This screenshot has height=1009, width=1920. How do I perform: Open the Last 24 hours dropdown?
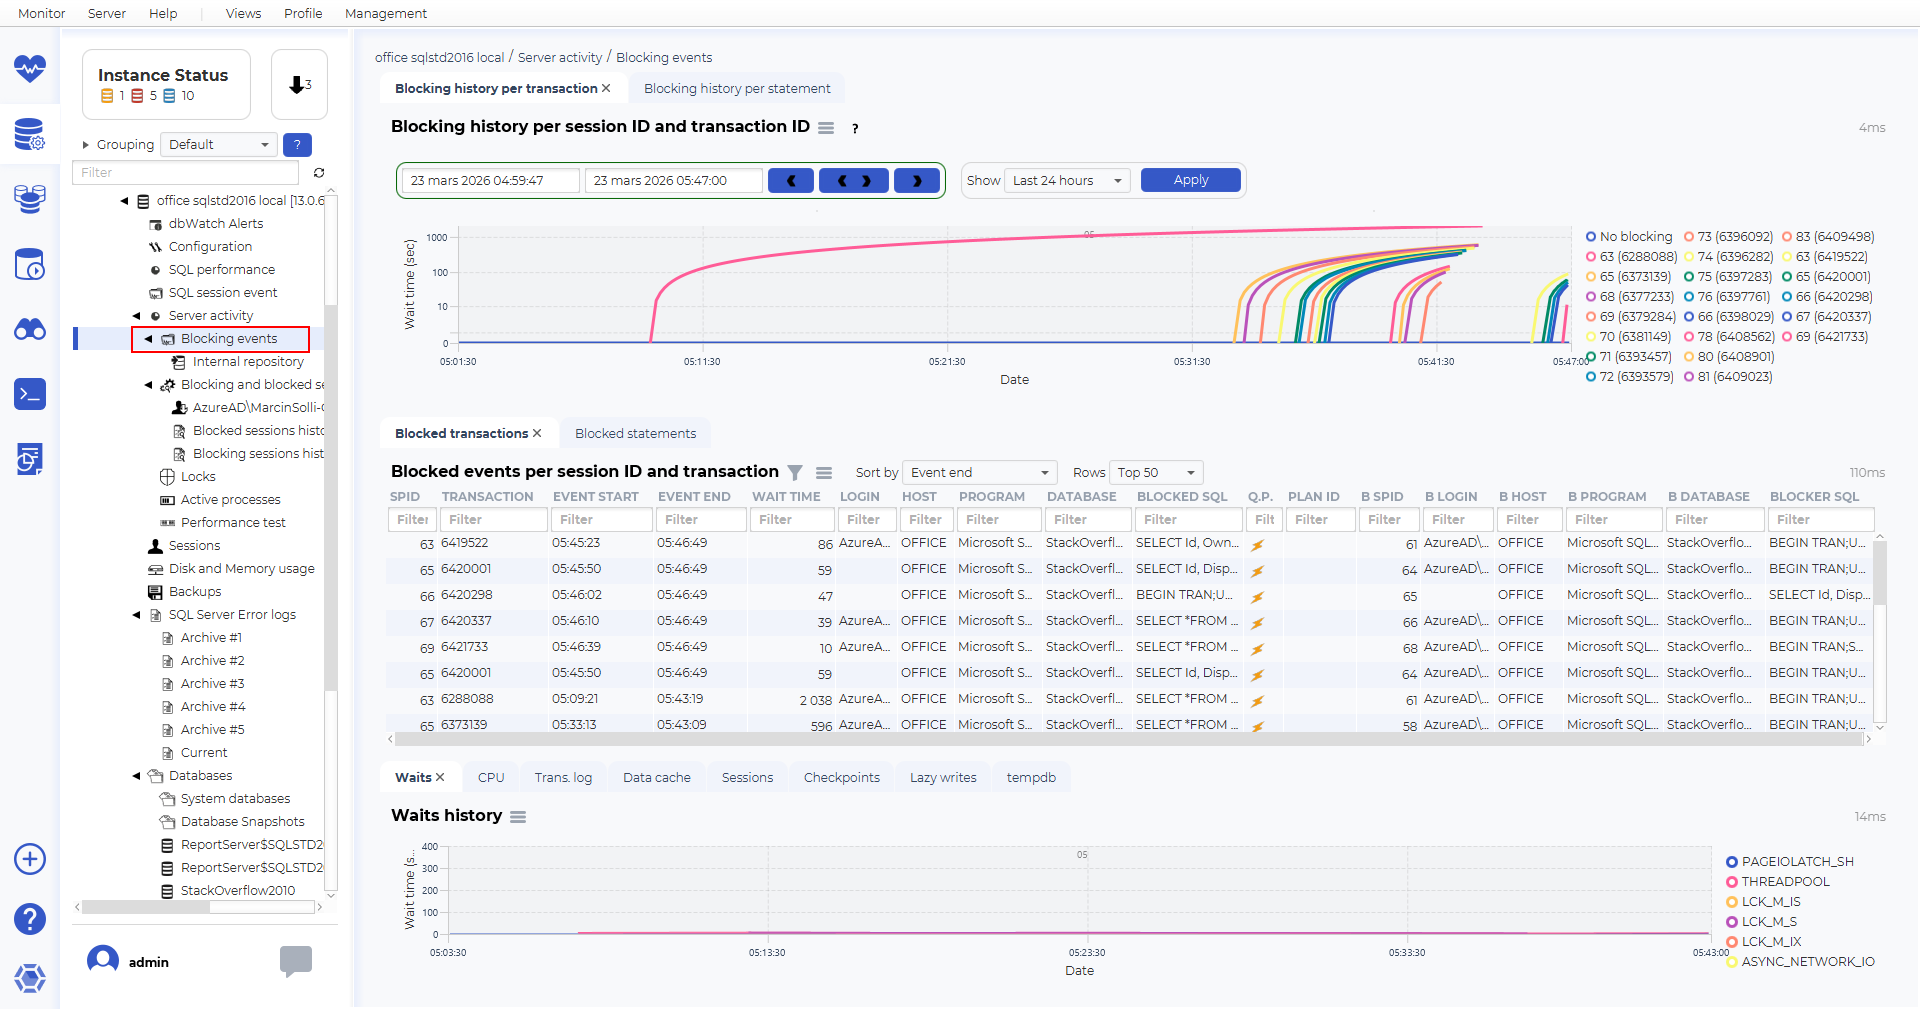point(1068,181)
